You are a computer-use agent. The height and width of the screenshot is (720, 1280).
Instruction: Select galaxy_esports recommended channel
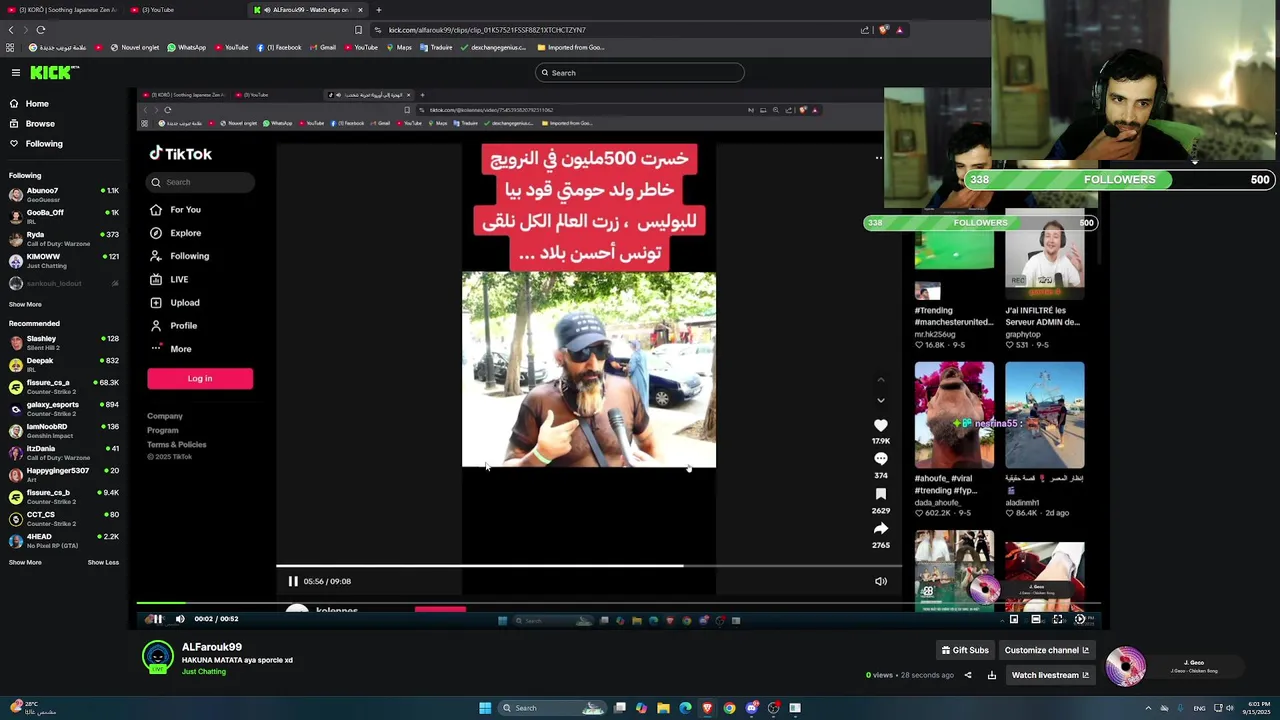pos(64,408)
